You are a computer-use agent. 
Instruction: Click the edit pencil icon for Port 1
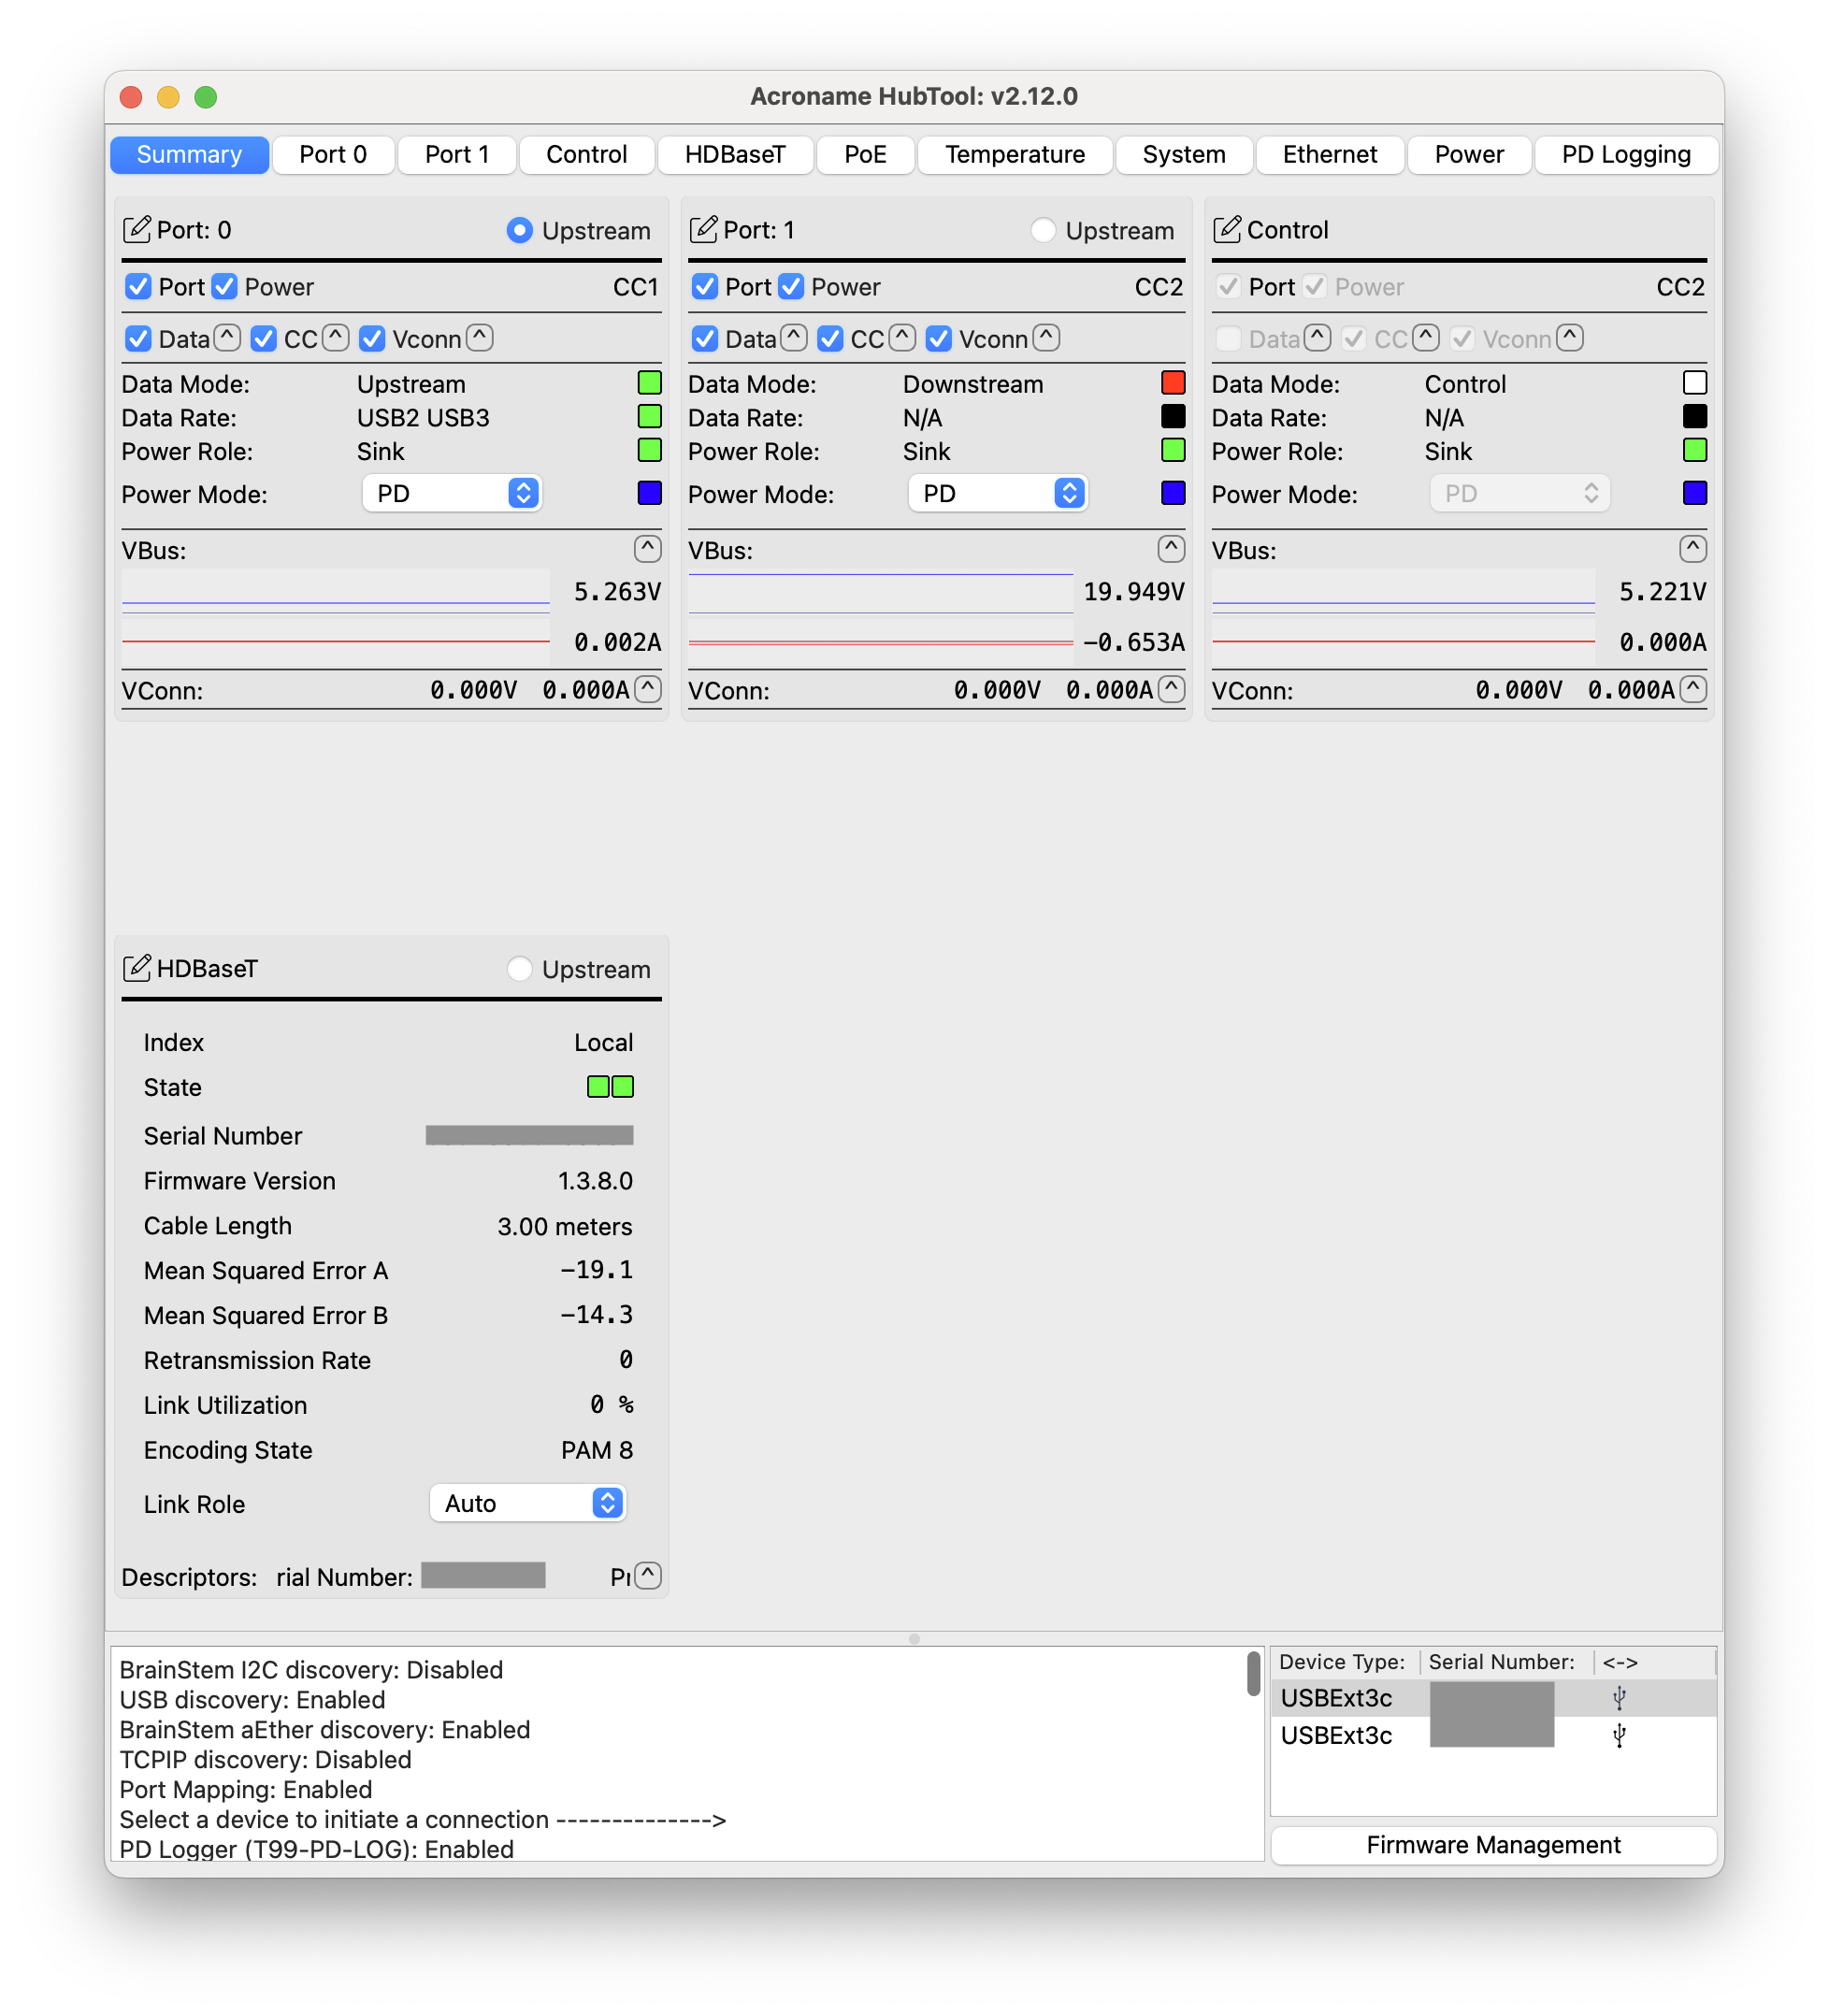[x=703, y=230]
